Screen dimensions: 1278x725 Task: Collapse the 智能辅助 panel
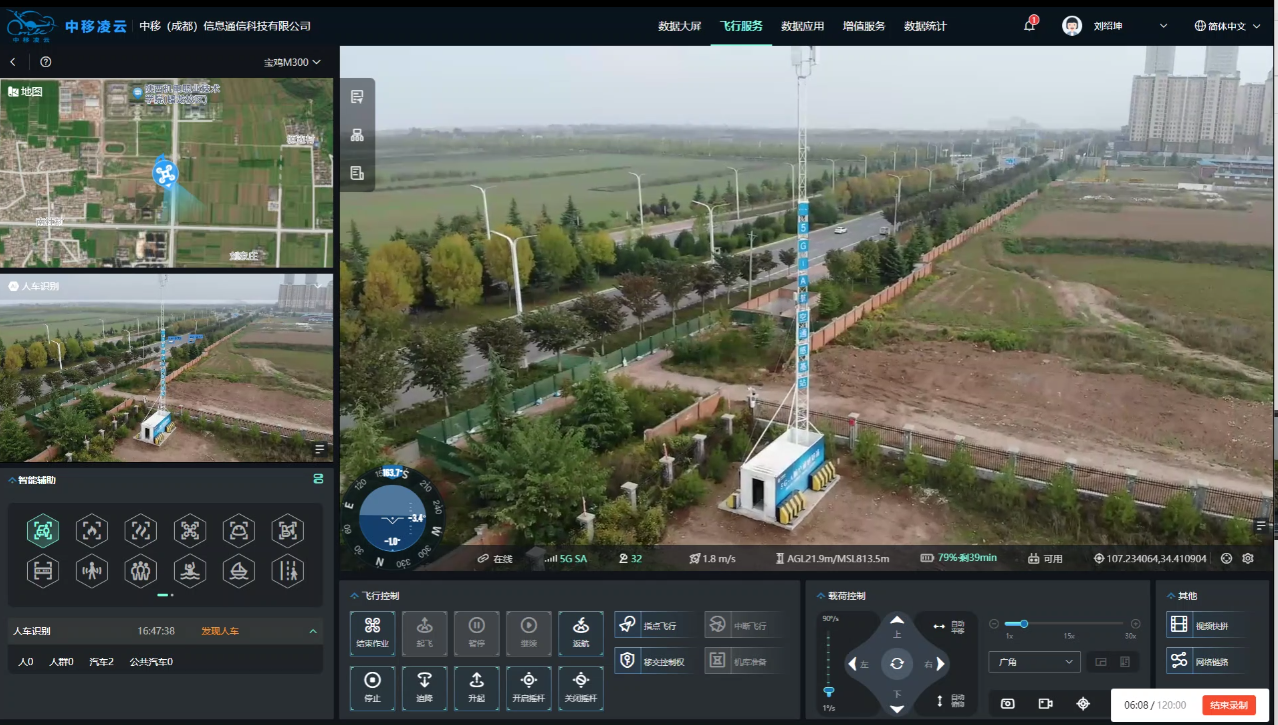point(13,480)
